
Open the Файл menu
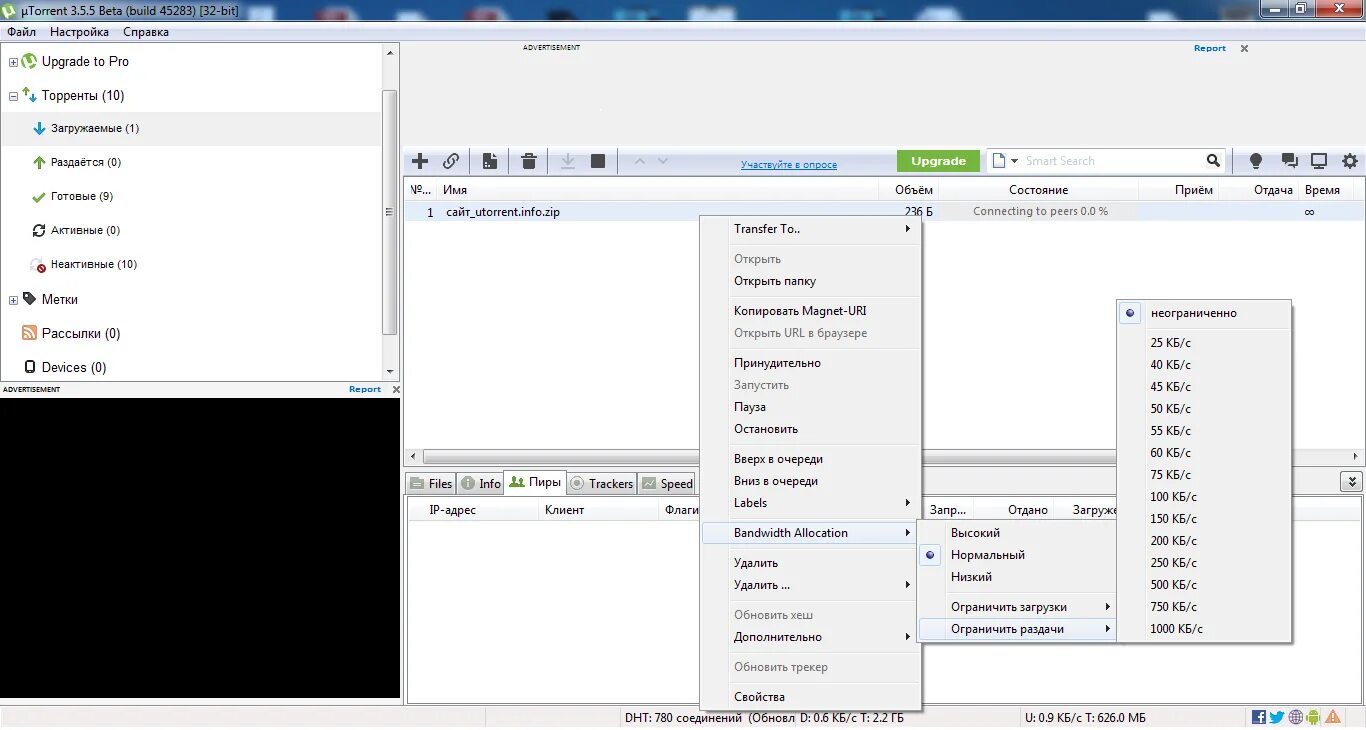pos(21,32)
